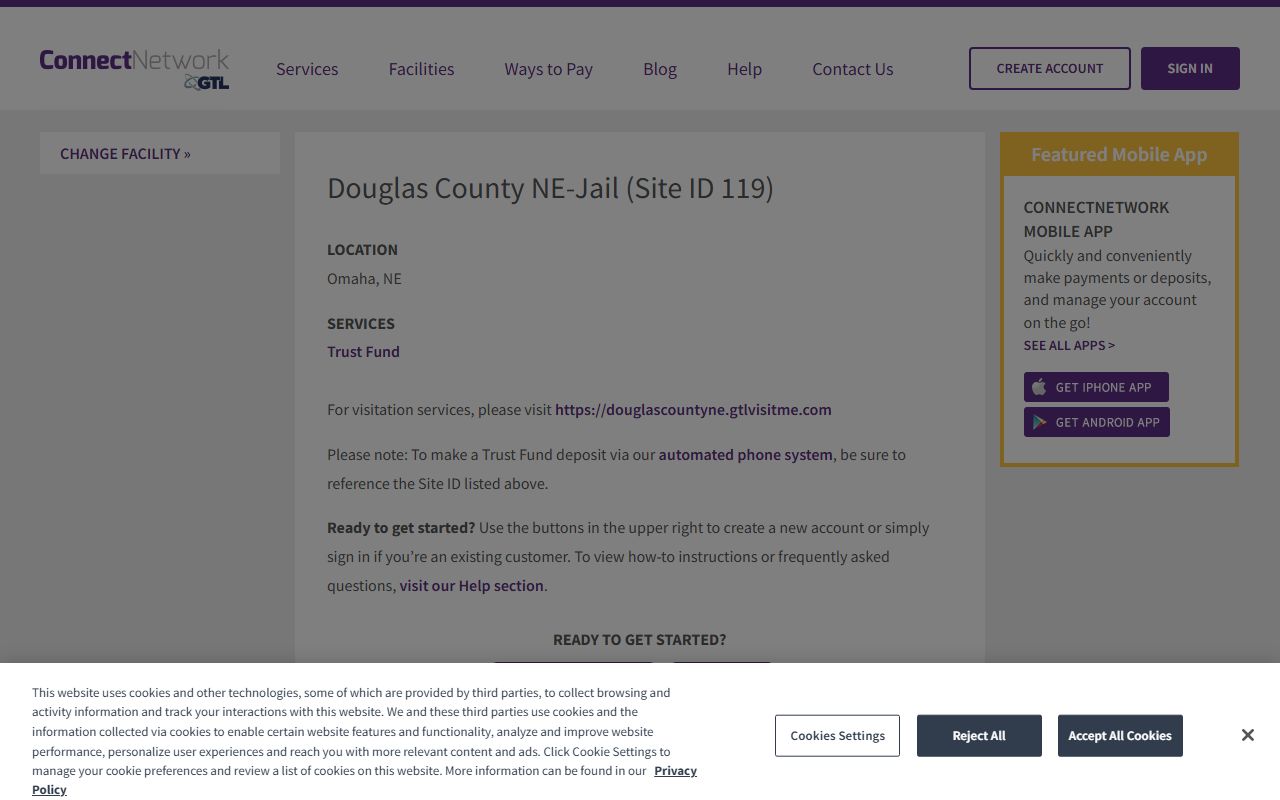
Task: Click Get iPhone App button text
Action: 1104,387
